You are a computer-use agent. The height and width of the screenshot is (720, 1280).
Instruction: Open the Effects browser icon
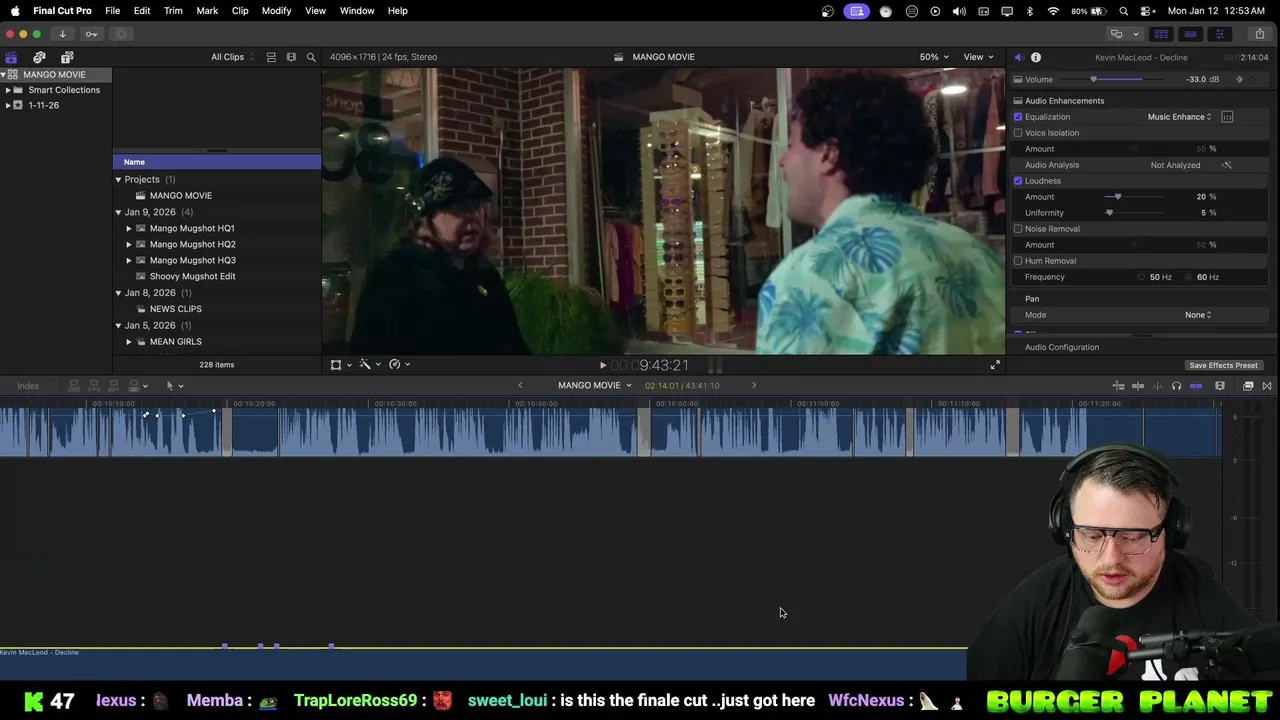coord(1248,386)
